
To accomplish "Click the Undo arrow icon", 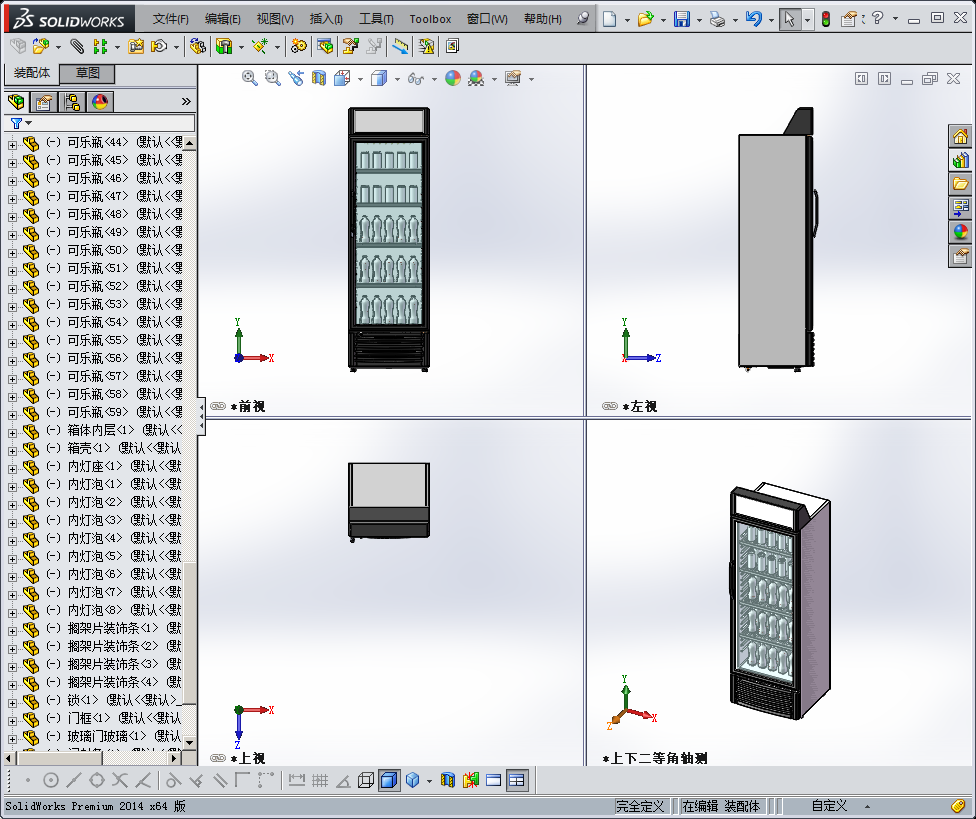I will coord(754,19).
